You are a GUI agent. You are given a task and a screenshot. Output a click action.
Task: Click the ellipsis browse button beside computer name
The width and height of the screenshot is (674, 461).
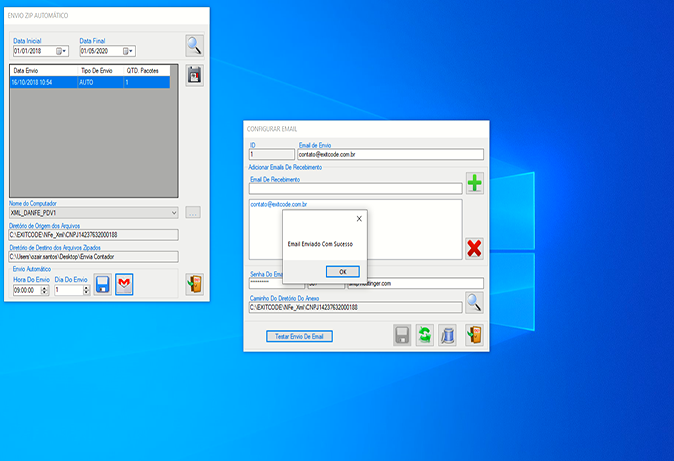(193, 212)
